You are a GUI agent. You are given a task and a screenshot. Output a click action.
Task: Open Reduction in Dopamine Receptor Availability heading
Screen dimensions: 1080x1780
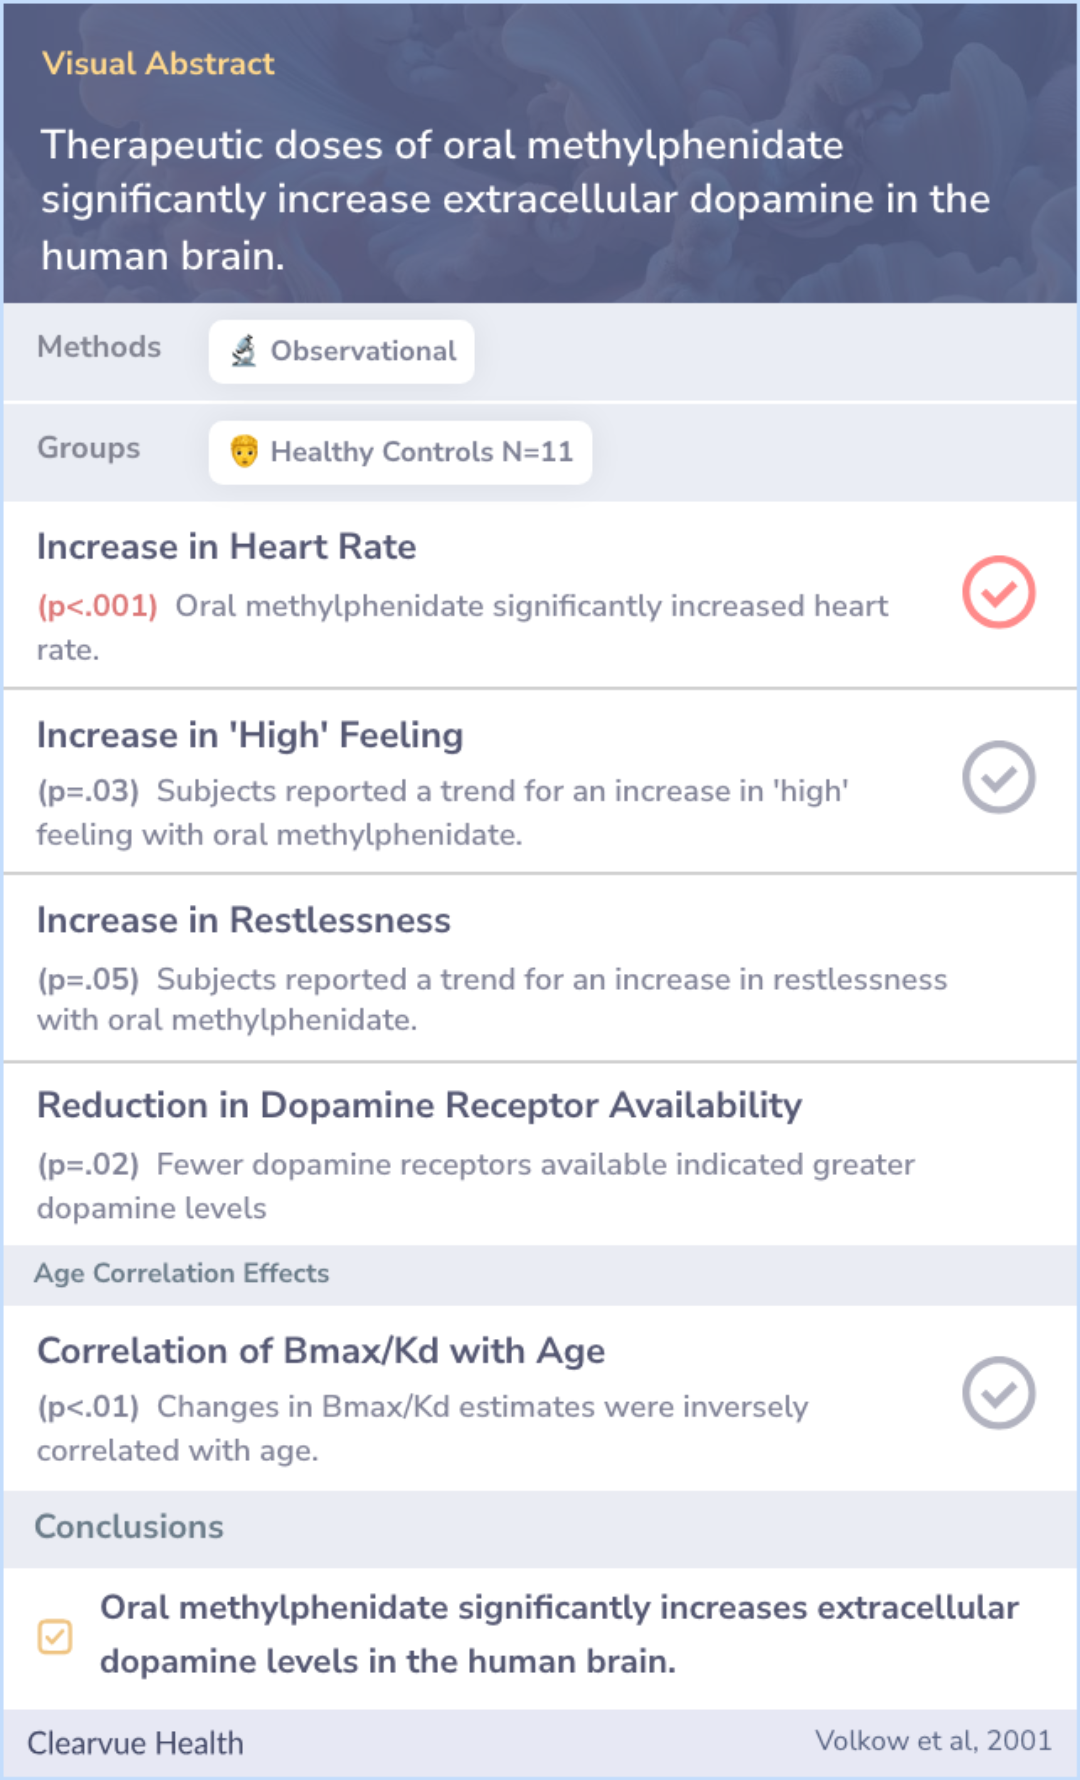tap(419, 1105)
